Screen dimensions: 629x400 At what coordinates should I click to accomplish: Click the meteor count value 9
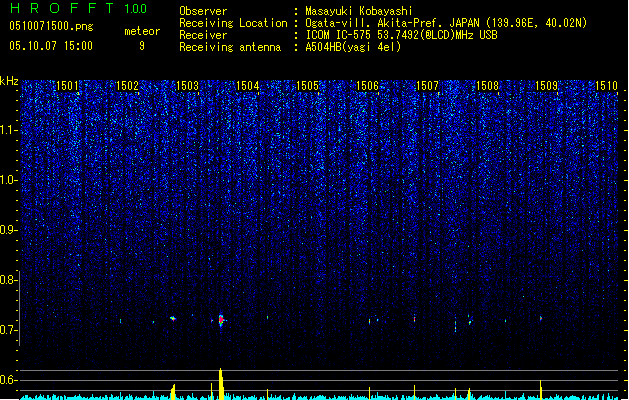[x=142, y=46]
